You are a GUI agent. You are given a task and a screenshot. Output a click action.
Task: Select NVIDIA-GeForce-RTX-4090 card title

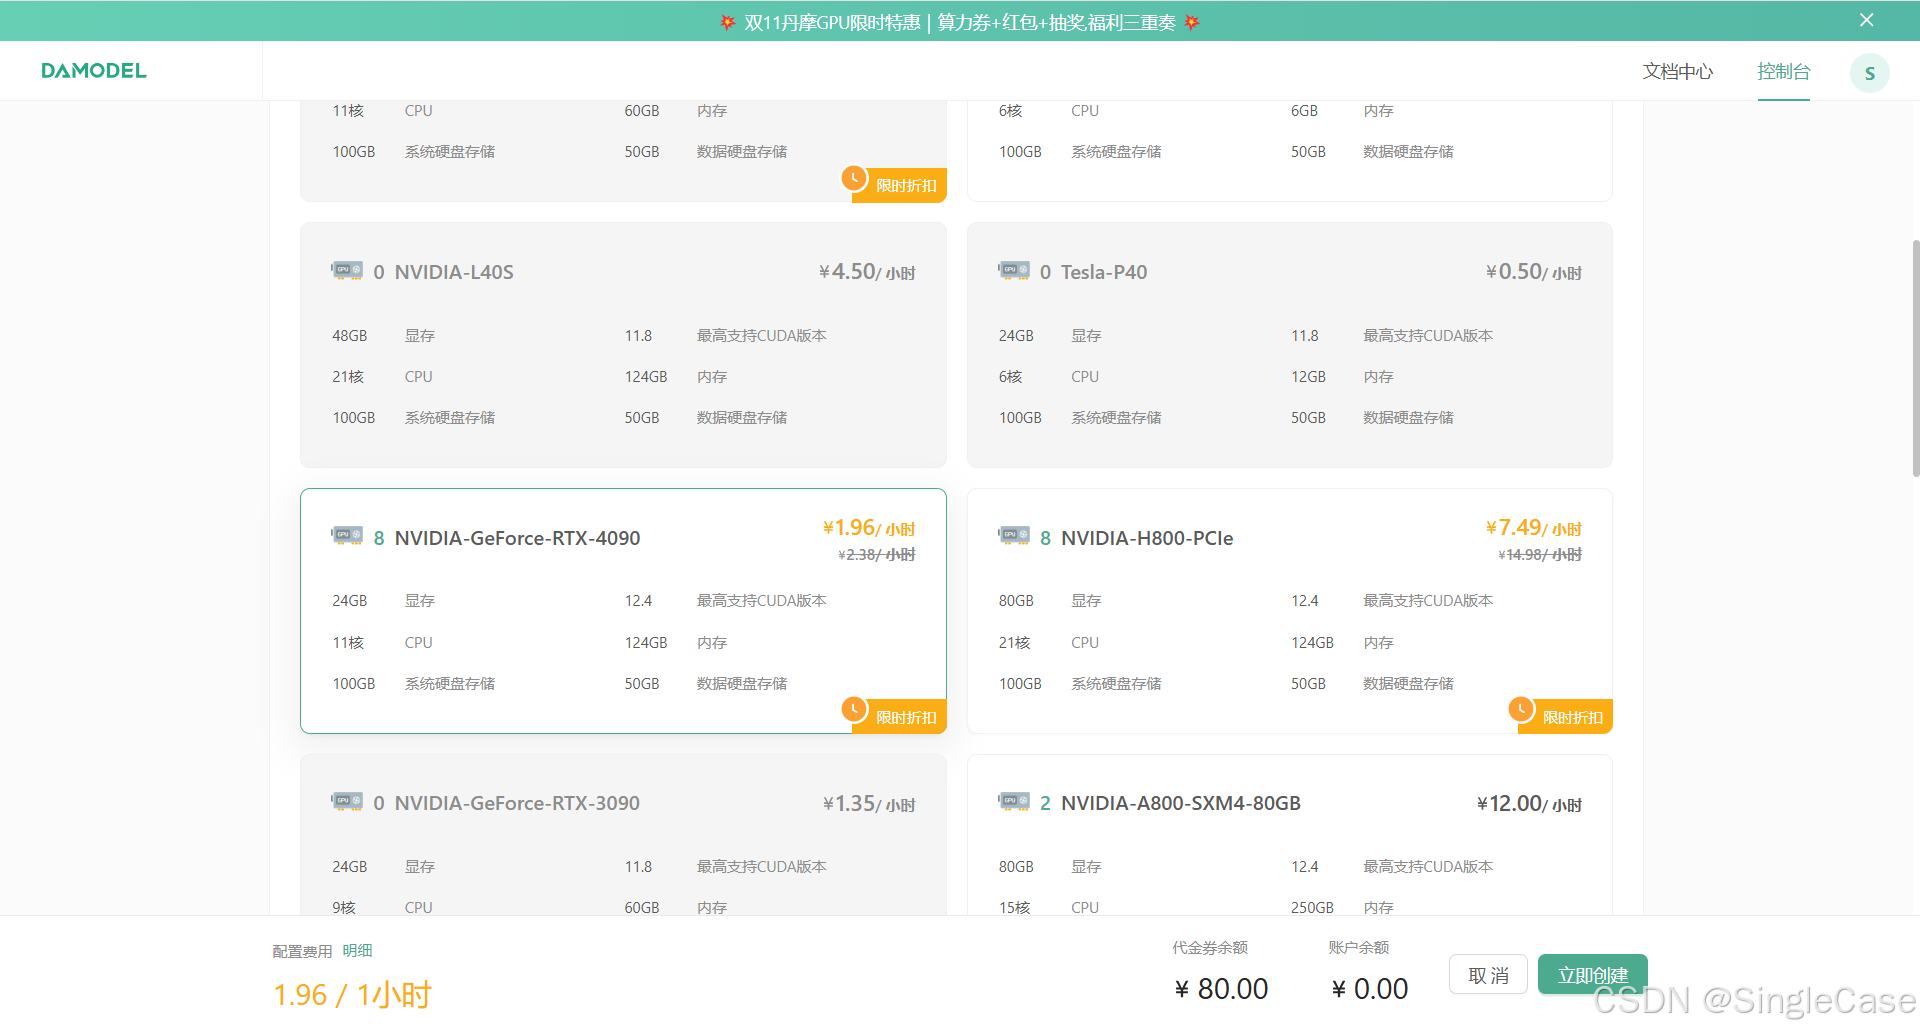(x=517, y=538)
